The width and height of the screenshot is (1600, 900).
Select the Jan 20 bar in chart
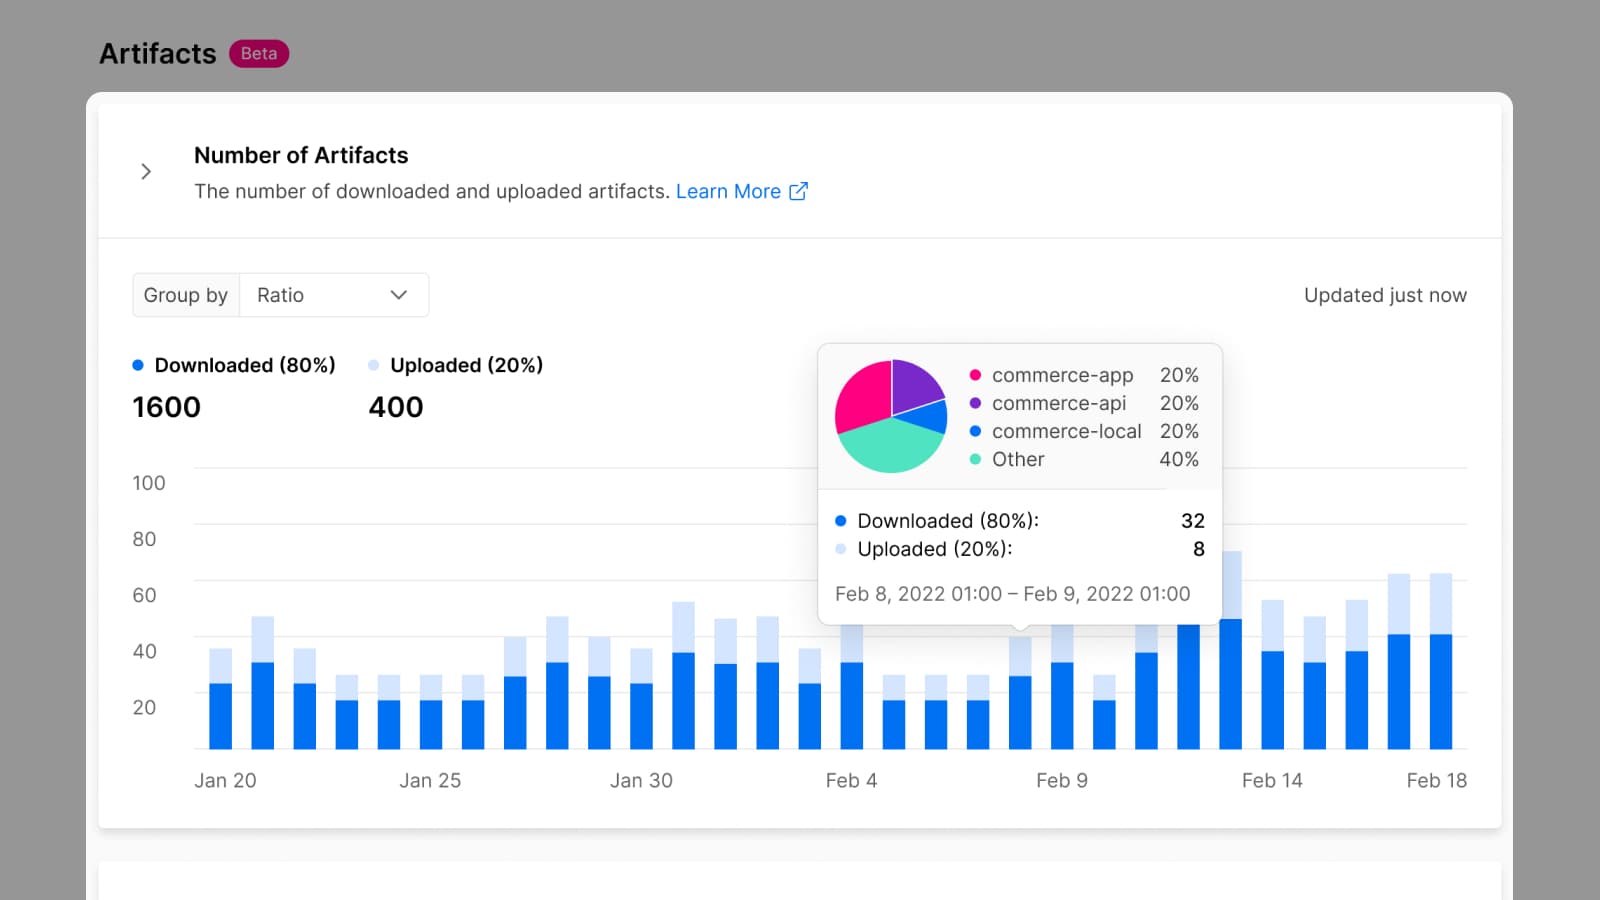[x=220, y=700]
